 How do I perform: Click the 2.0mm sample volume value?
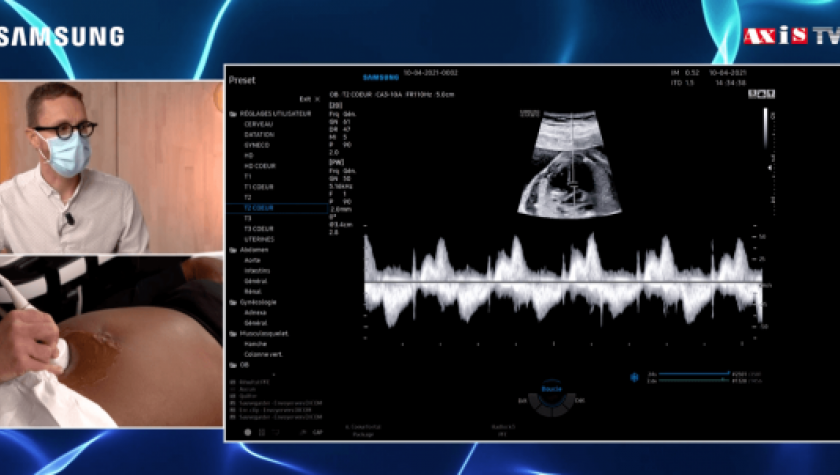click(341, 209)
